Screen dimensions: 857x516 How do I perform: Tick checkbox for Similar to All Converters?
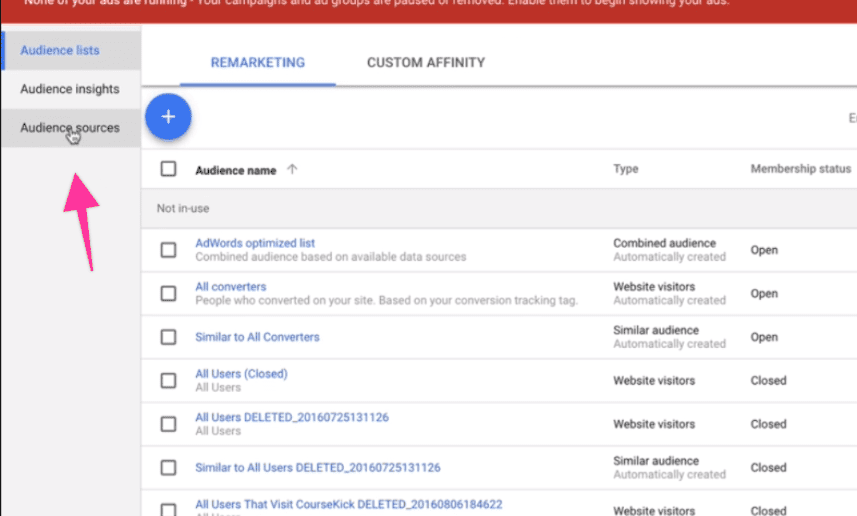click(x=168, y=337)
